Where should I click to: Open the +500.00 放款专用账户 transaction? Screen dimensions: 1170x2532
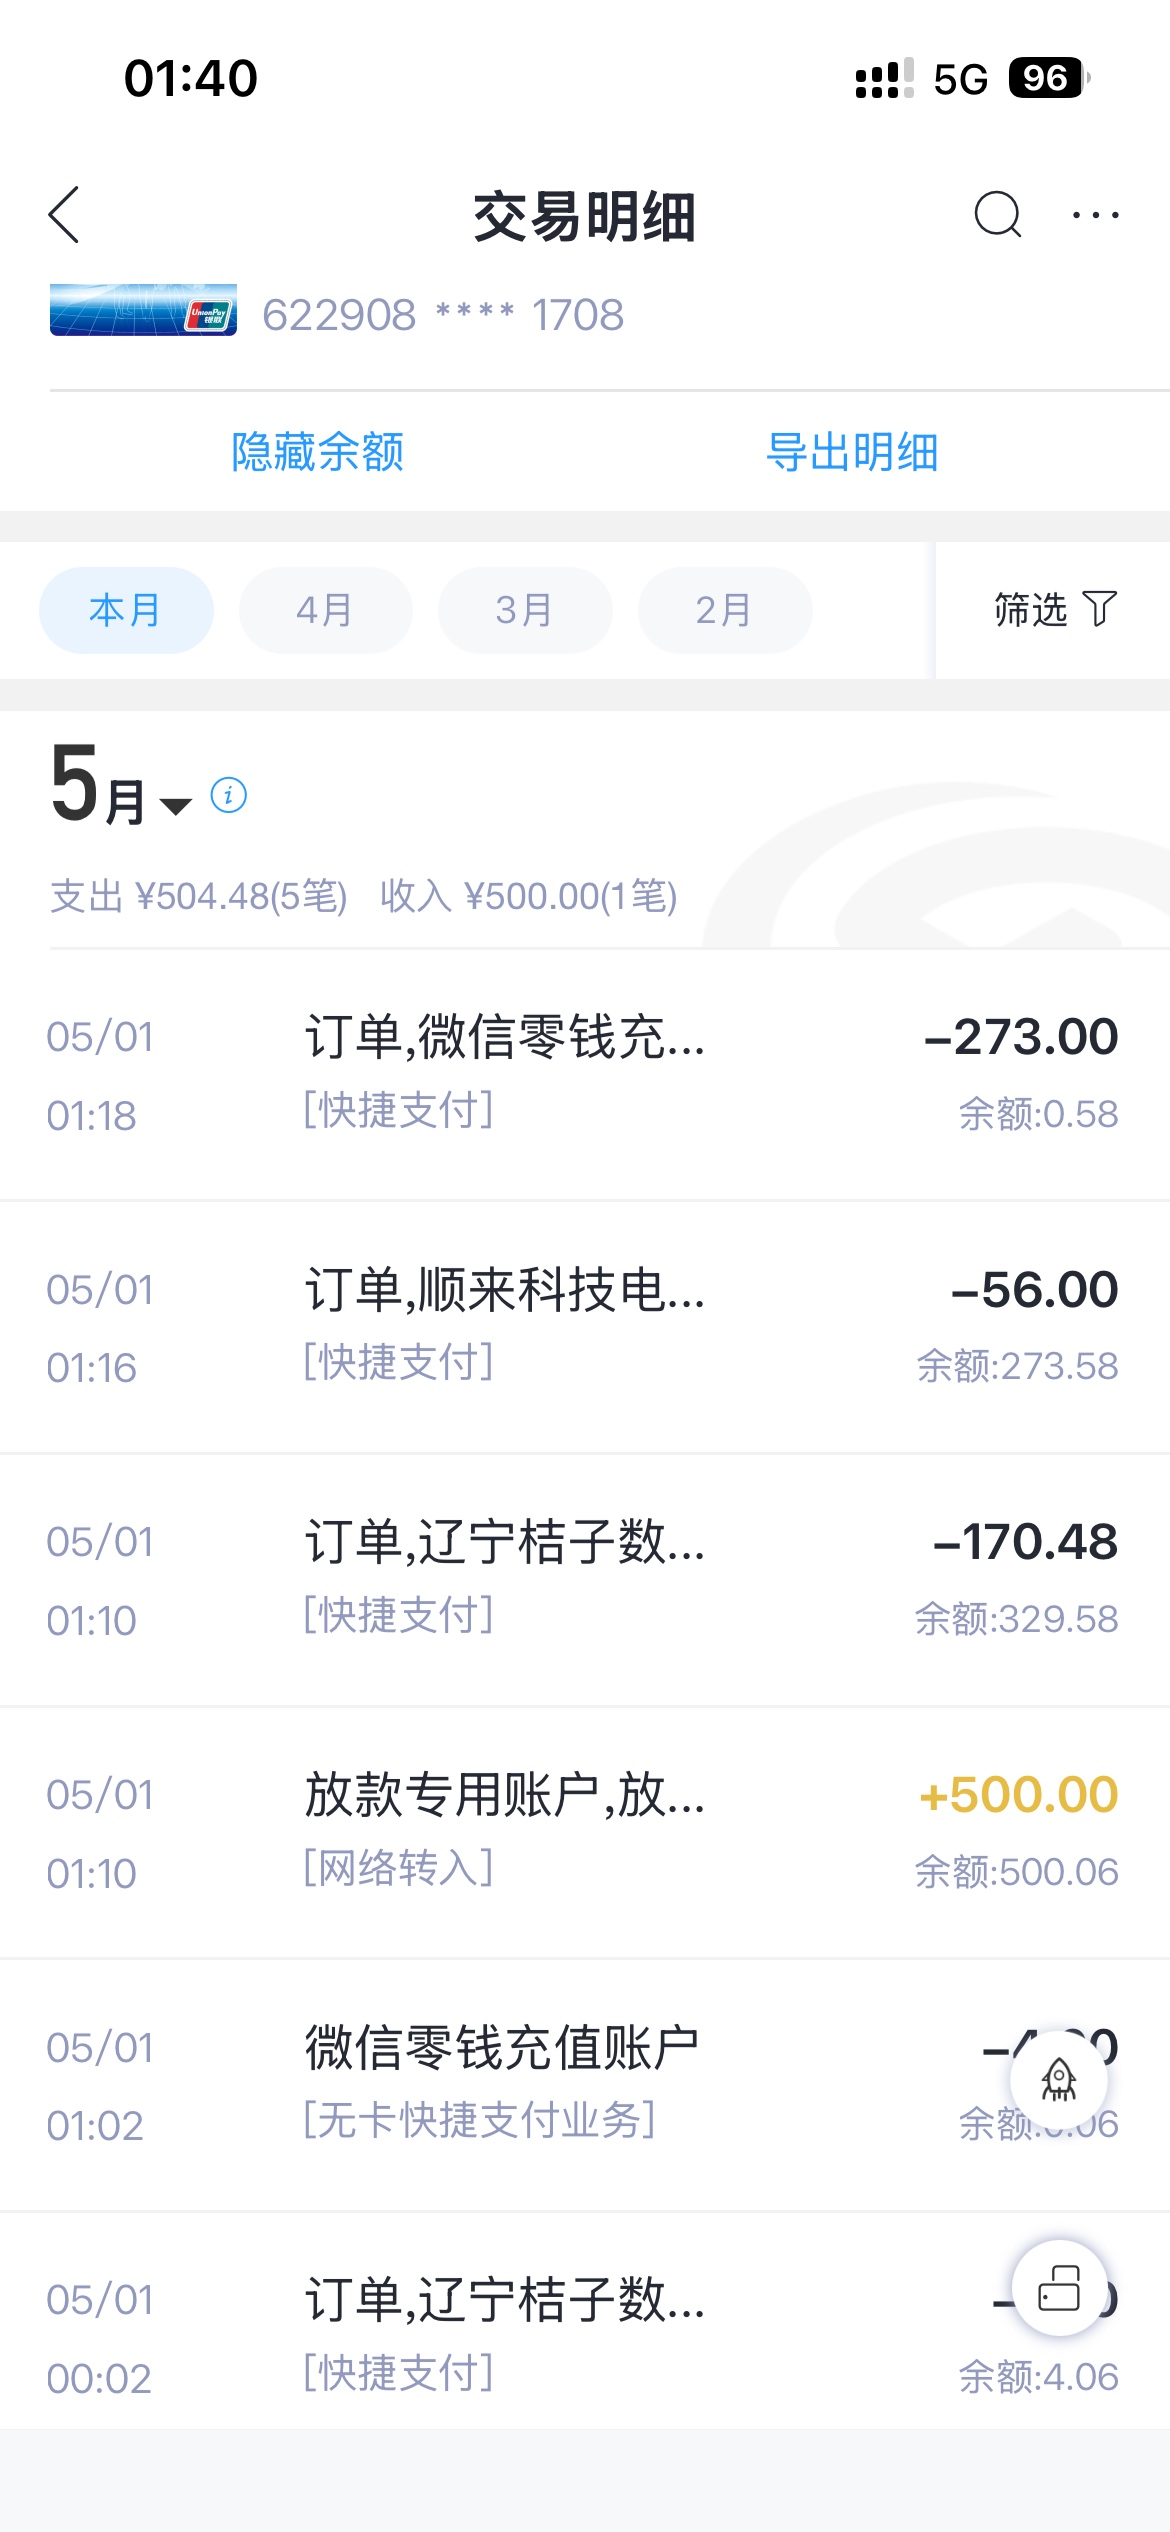pos(585,1832)
